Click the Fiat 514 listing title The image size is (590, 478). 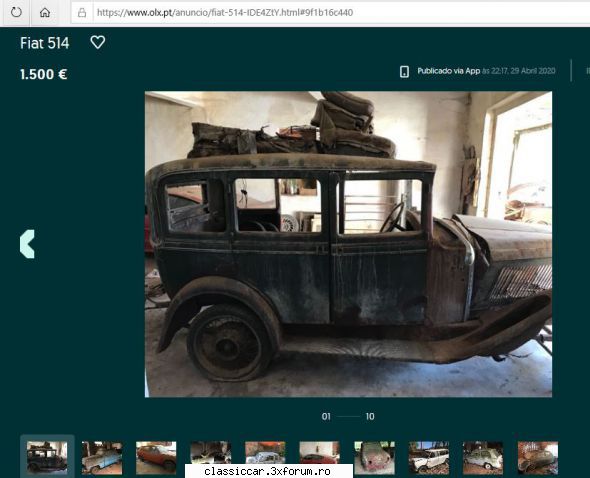tap(45, 43)
